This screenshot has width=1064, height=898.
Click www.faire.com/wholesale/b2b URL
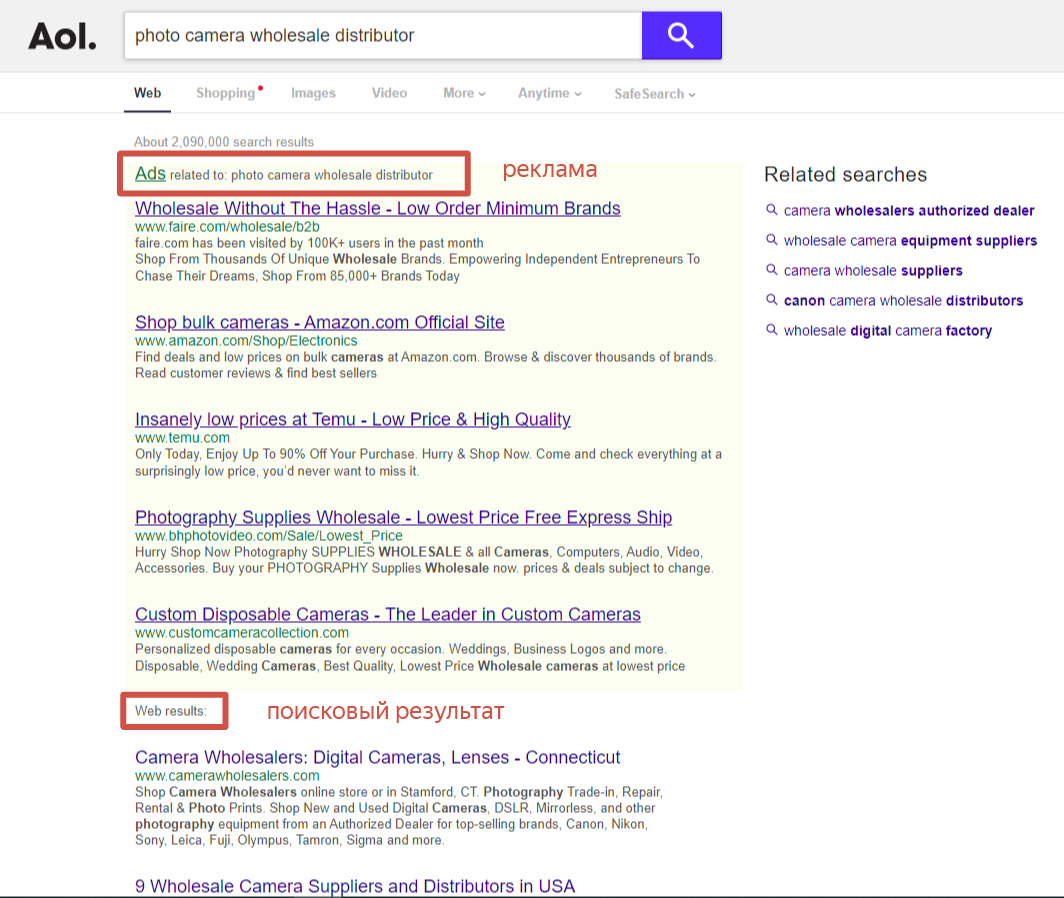click(227, 227)
